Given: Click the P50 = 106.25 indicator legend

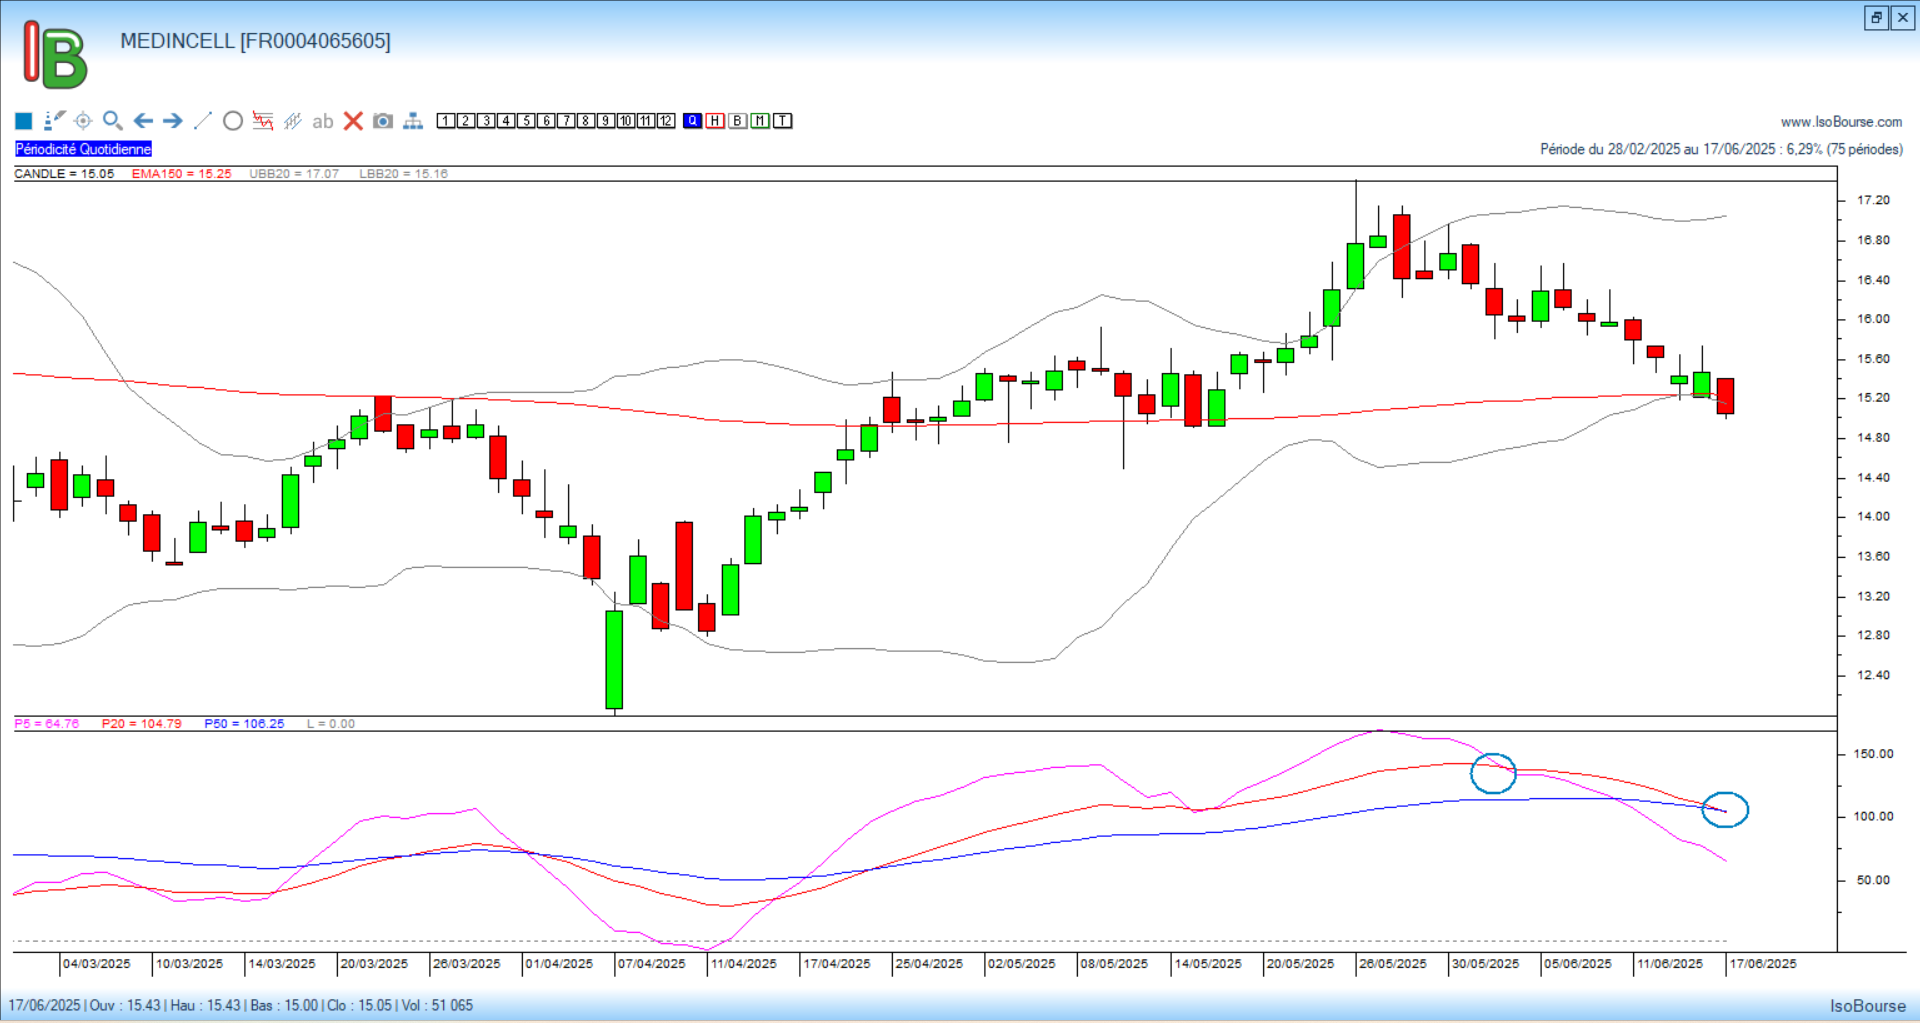Looking at the screenshot, I should tap(244, 724).
